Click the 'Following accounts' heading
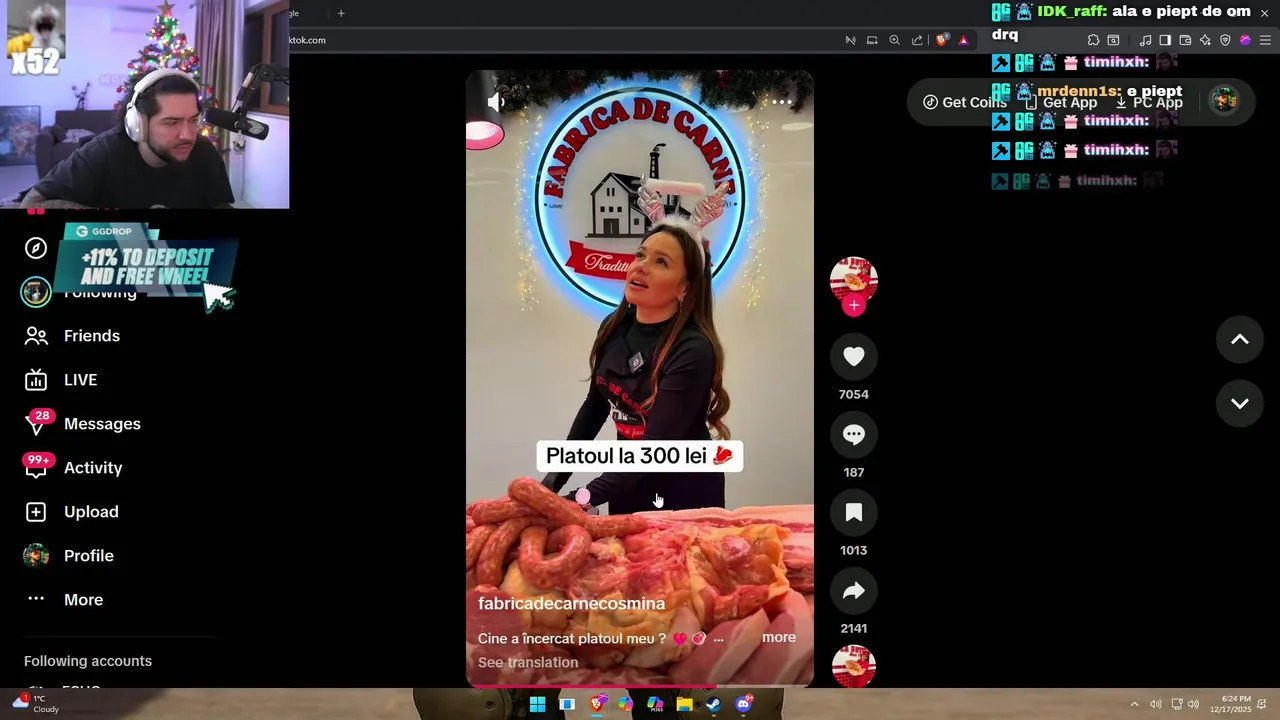 88,661
